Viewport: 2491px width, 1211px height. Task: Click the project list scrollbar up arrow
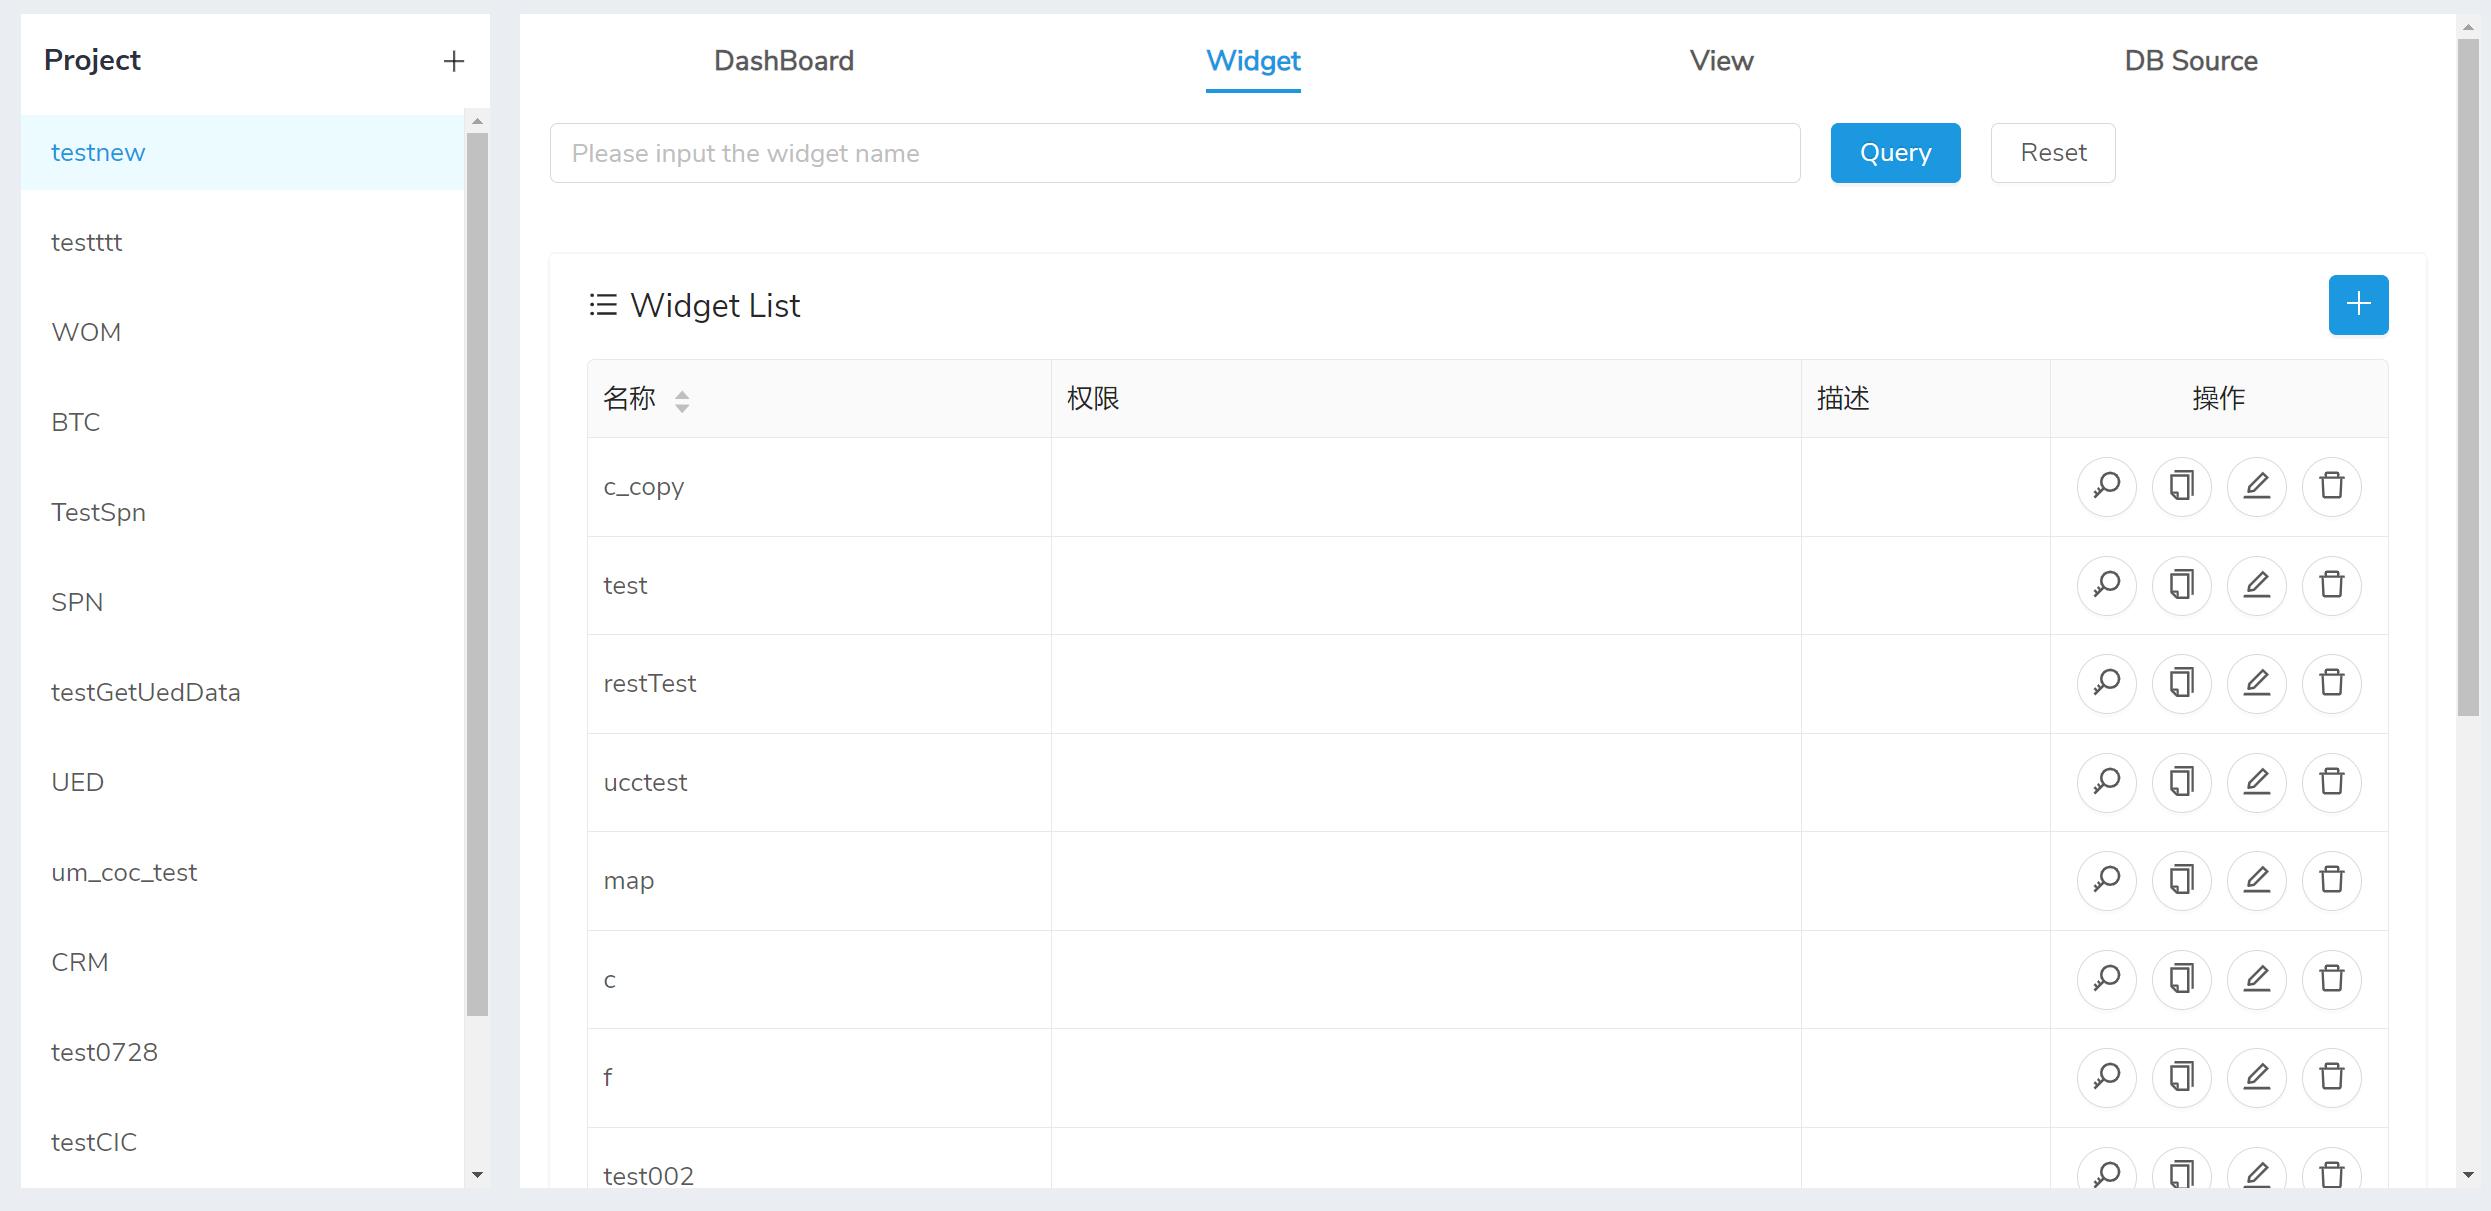pyautogui.click(x=477, y=121)
